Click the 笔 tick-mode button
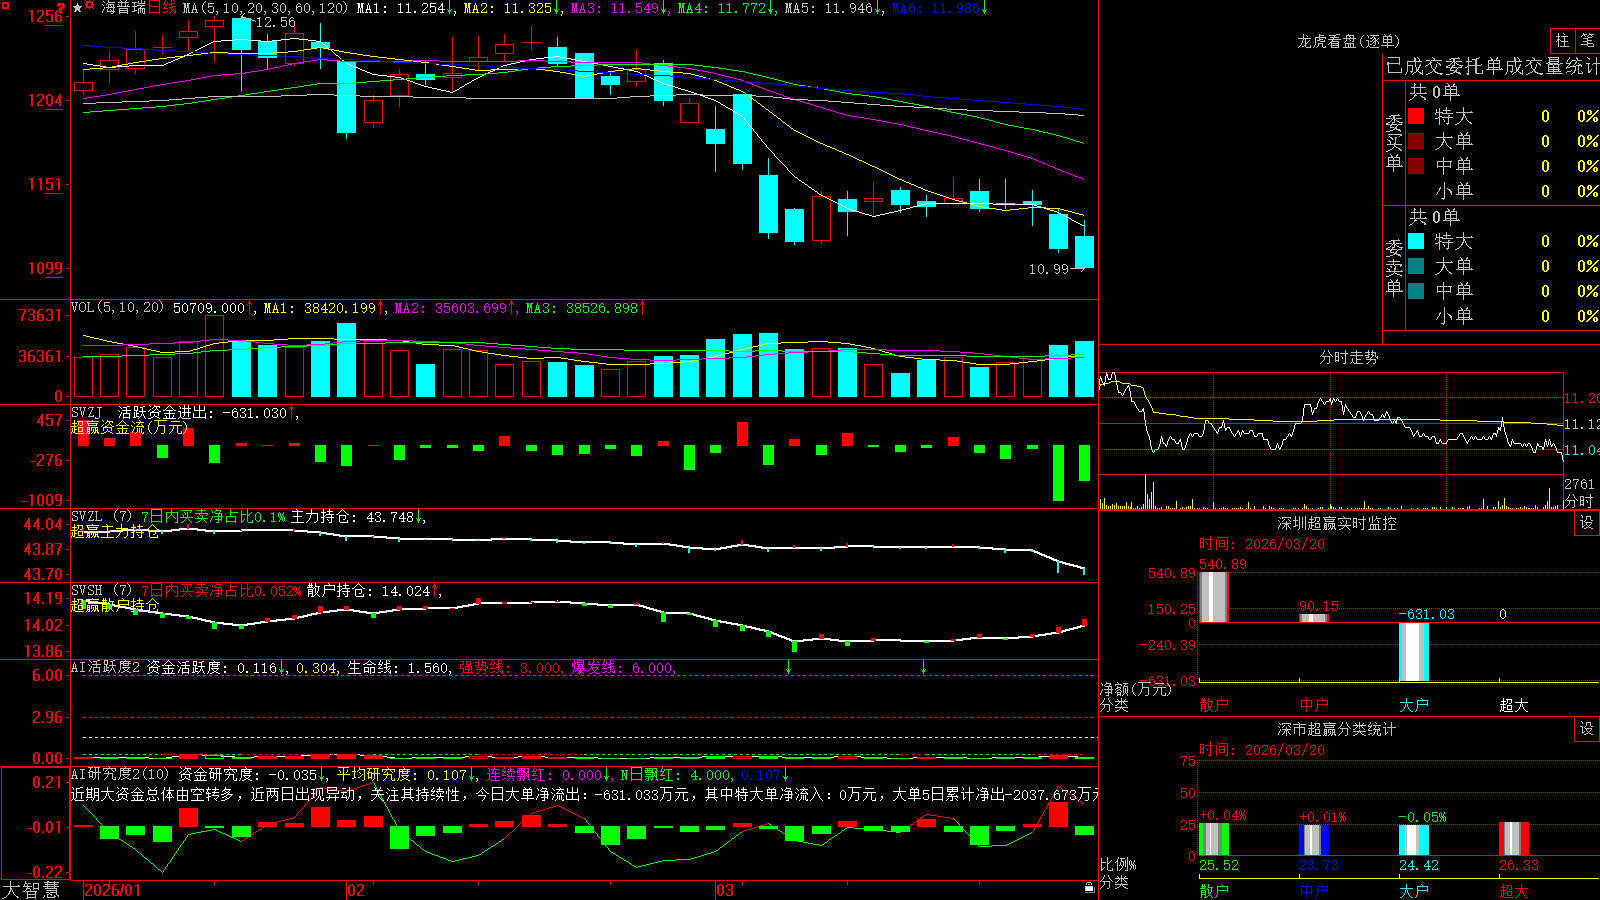This screenshot has width=1600, height=900. tap(1588, 40)
